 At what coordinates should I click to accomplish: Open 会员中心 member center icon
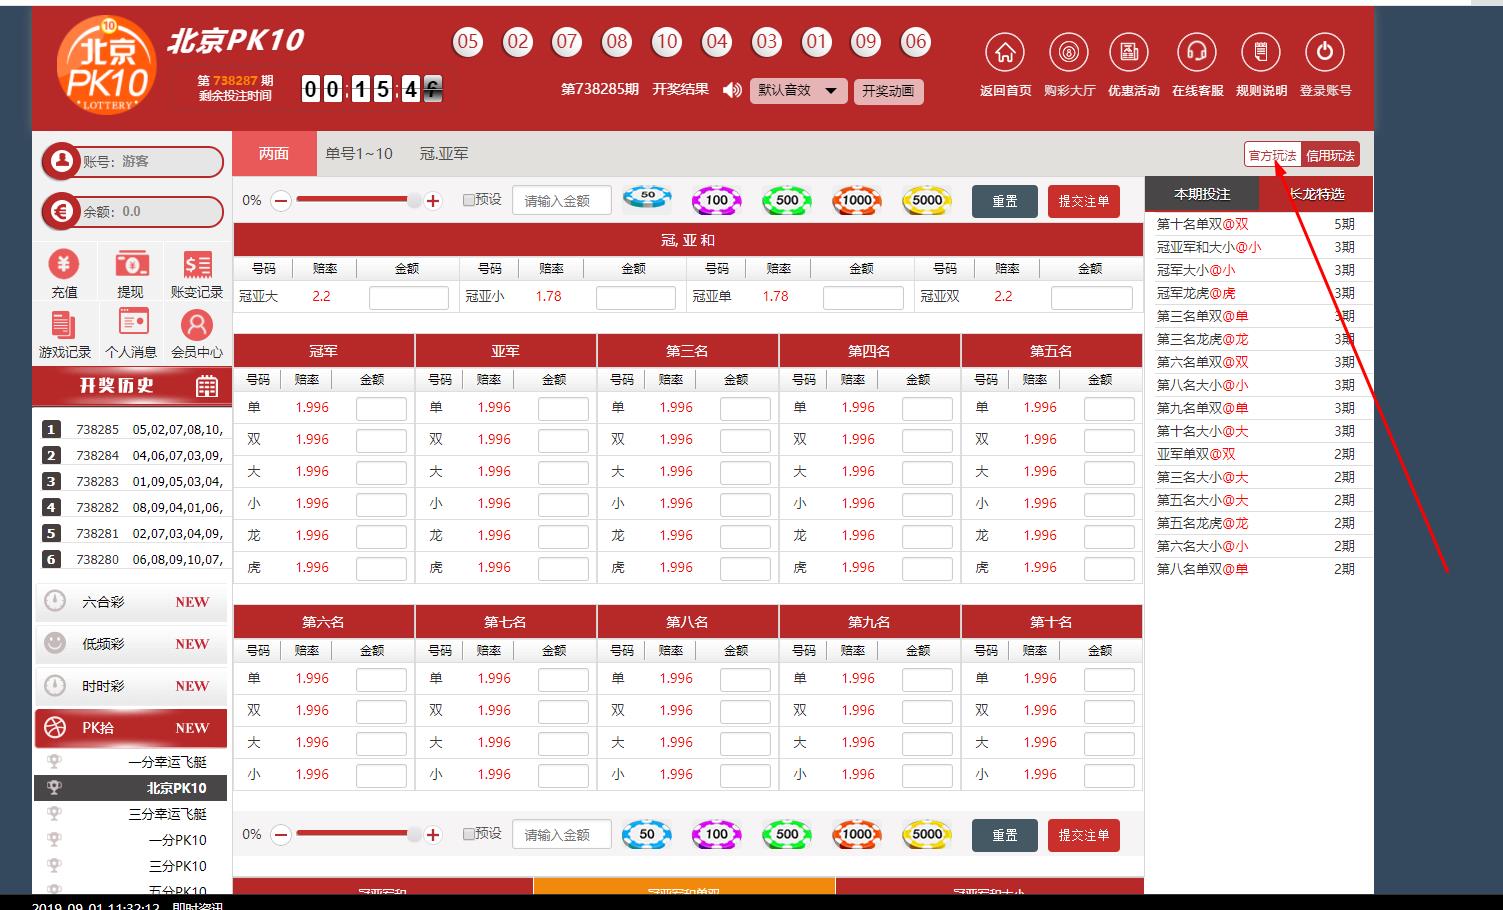[x=197, y=325]
